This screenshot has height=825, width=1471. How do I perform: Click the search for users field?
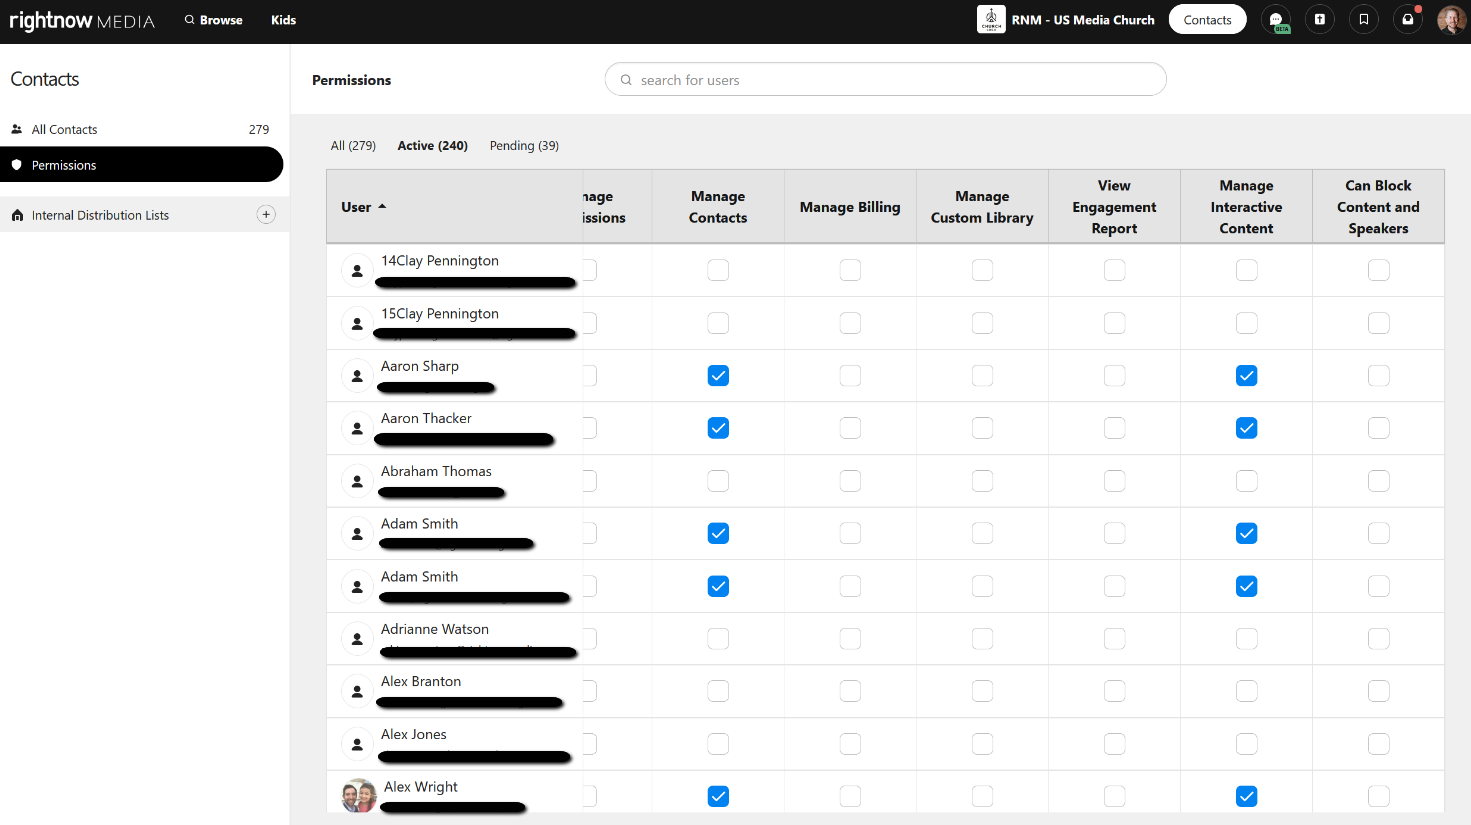point(885,79)
